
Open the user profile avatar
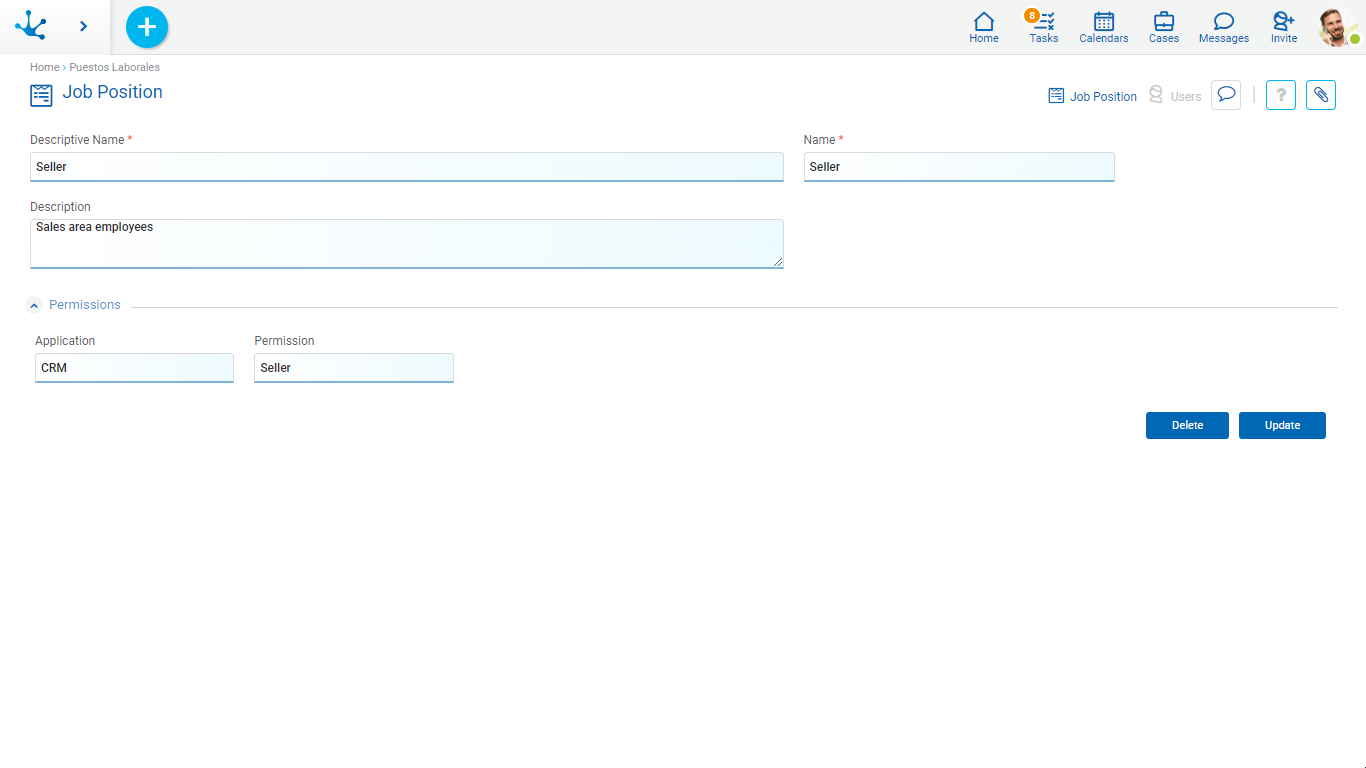(x=1337, y=27)
